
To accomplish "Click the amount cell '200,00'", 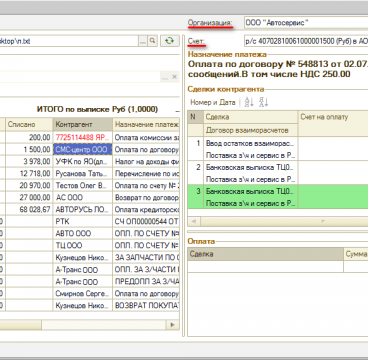I will pyautogui.click(x=29, y=137).
